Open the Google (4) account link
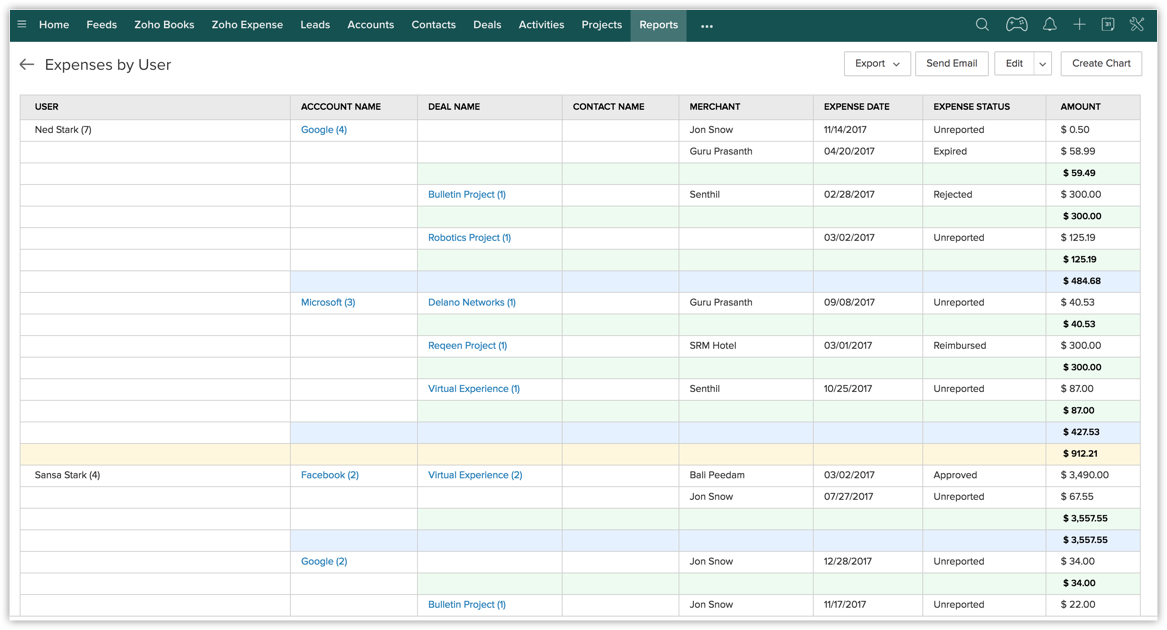 [324, 130]
